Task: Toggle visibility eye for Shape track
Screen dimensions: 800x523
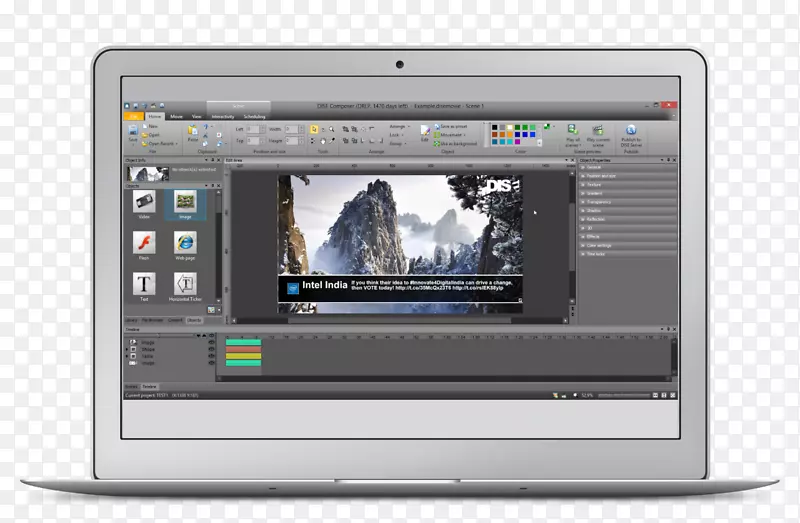Action: [211, 350]
